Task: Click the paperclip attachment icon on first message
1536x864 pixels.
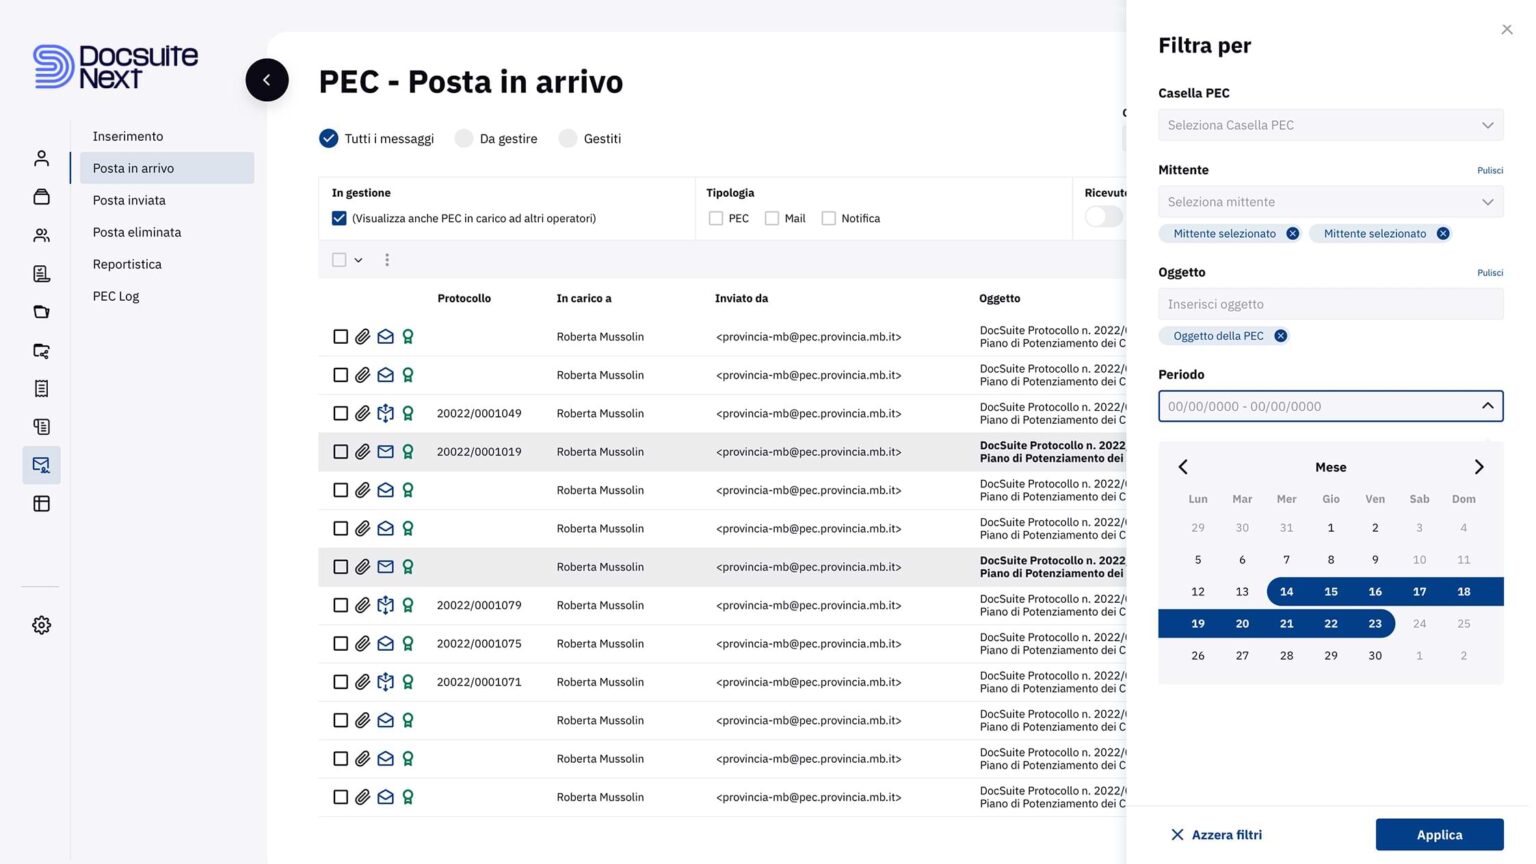Action: tap(362, 336)
